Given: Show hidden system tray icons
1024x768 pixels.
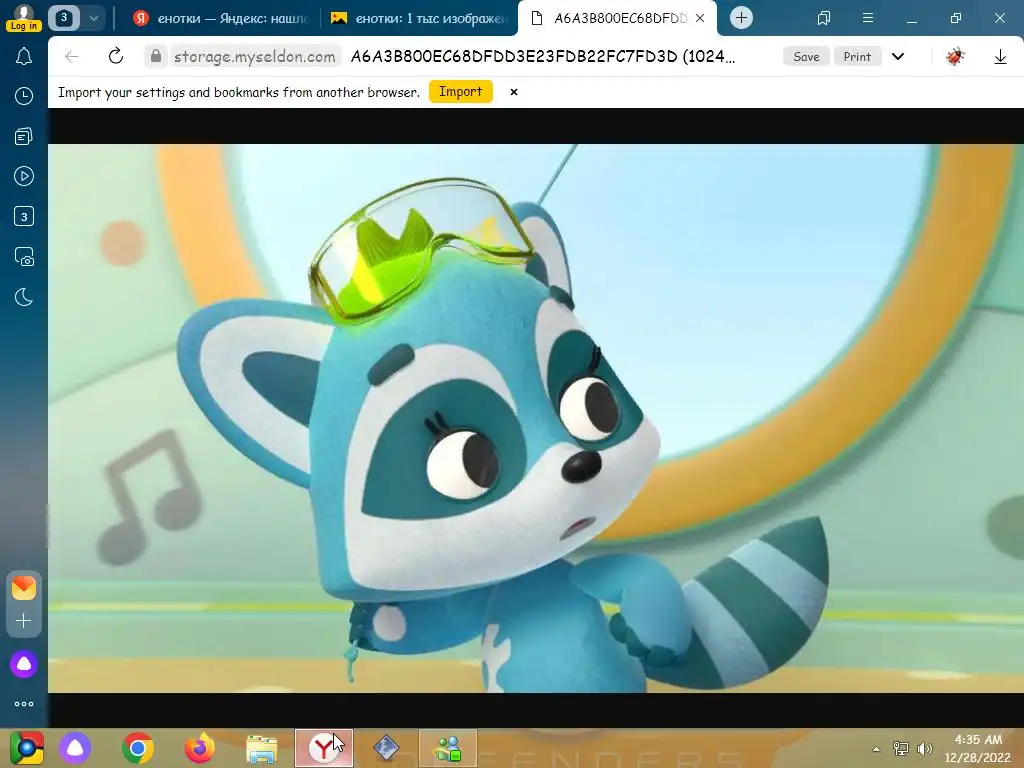Looking at the screenshot, I should [876, 748].
